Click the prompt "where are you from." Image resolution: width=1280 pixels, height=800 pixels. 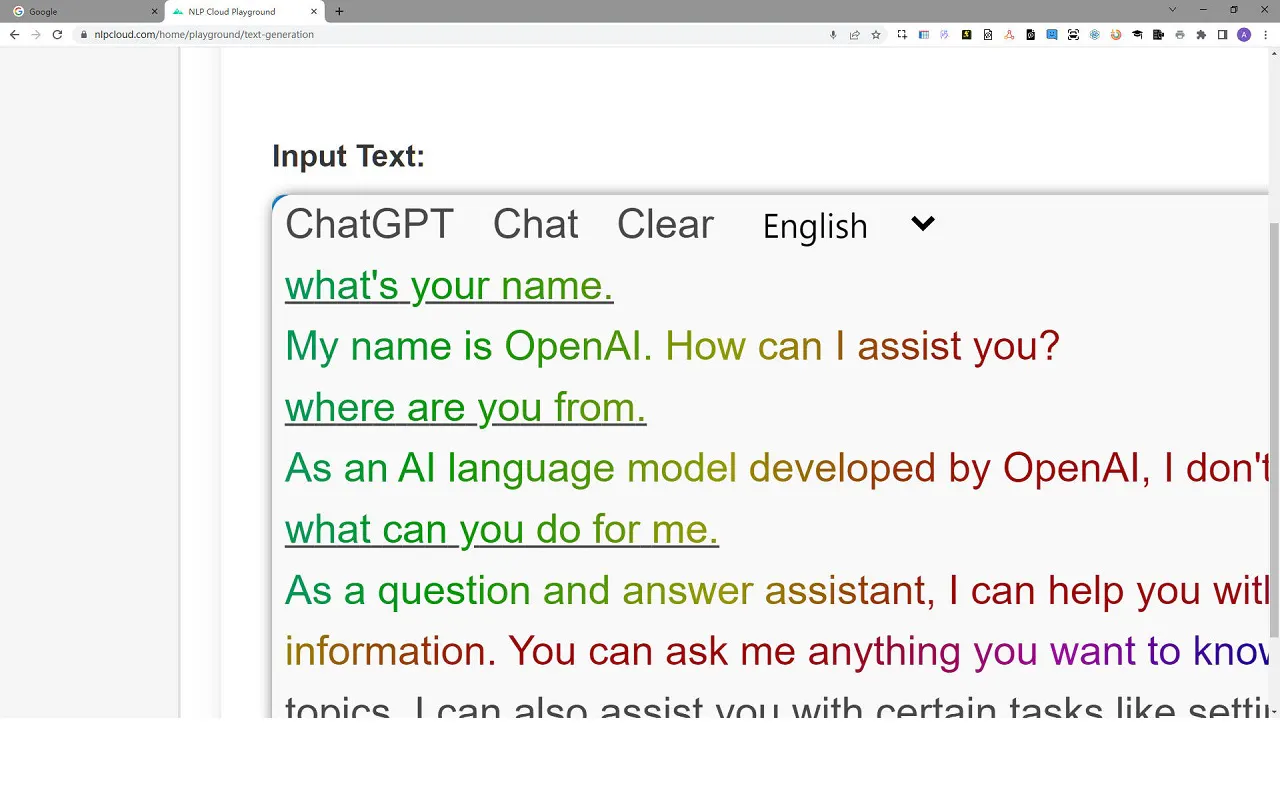(x=466, y=408)
